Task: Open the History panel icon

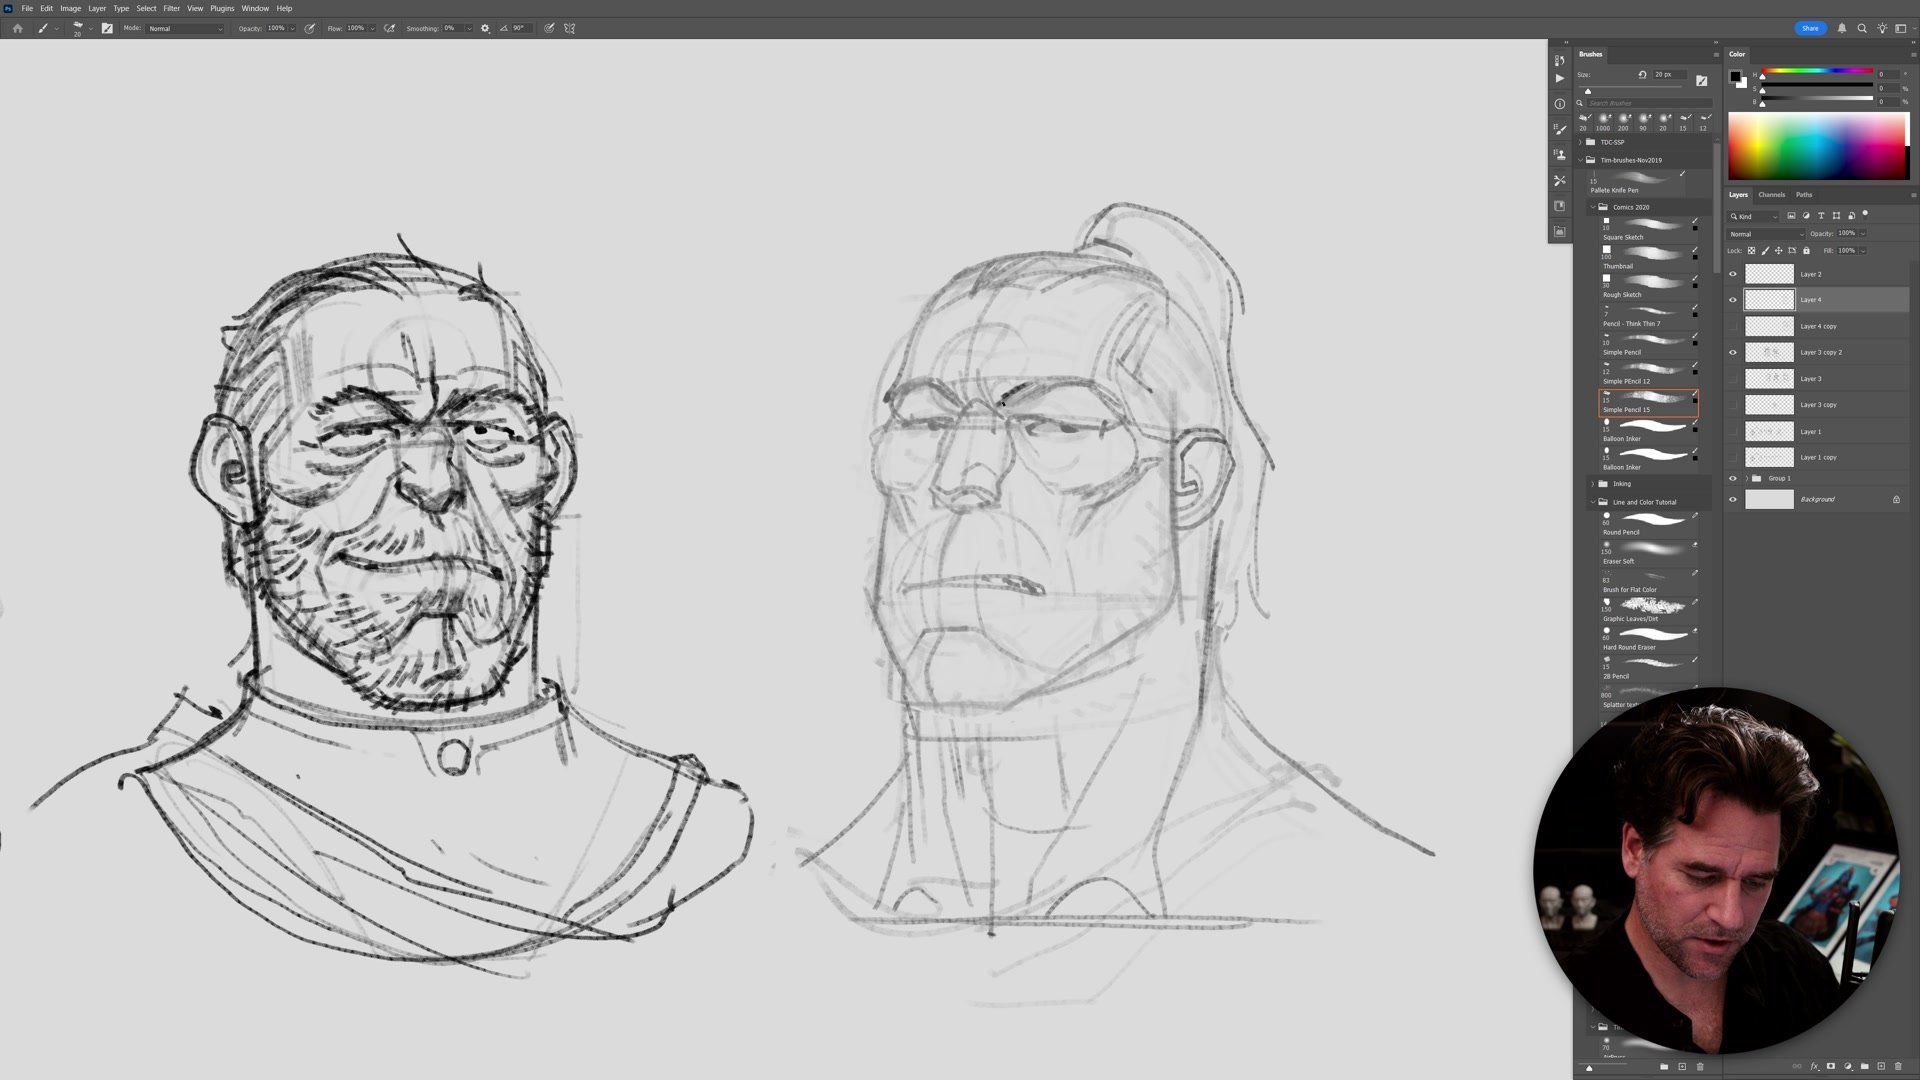Action: (1559, 60)
